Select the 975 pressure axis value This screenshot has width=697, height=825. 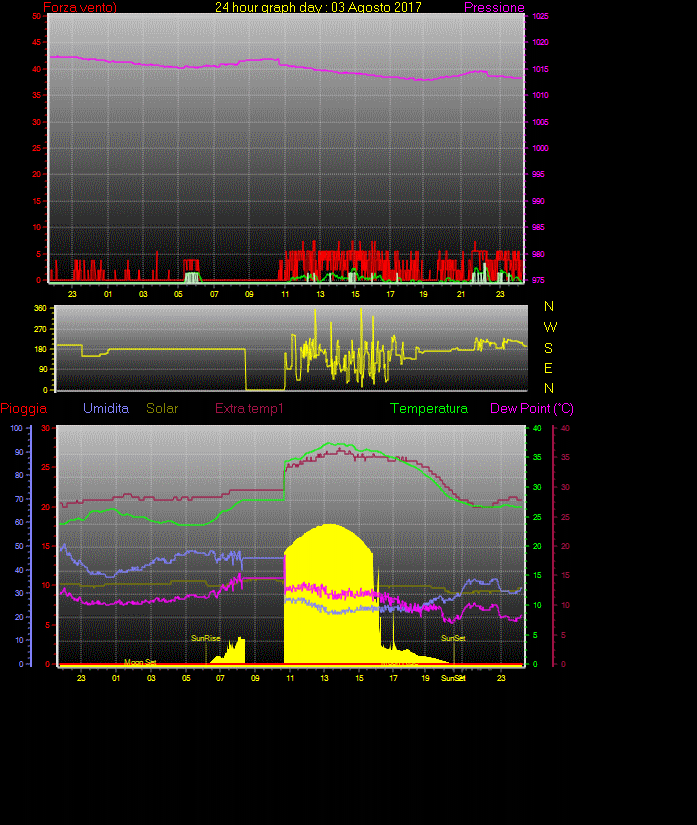538,280
